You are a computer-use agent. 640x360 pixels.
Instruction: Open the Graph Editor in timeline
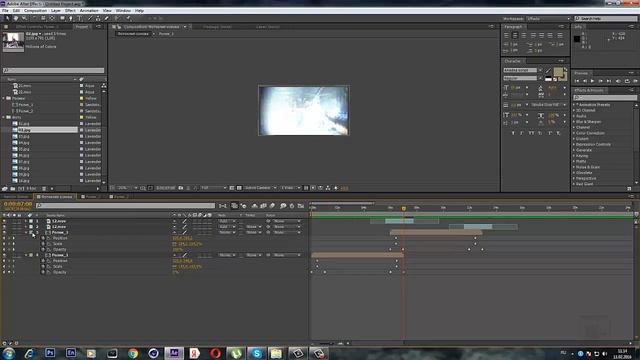(x=301, y=206)
